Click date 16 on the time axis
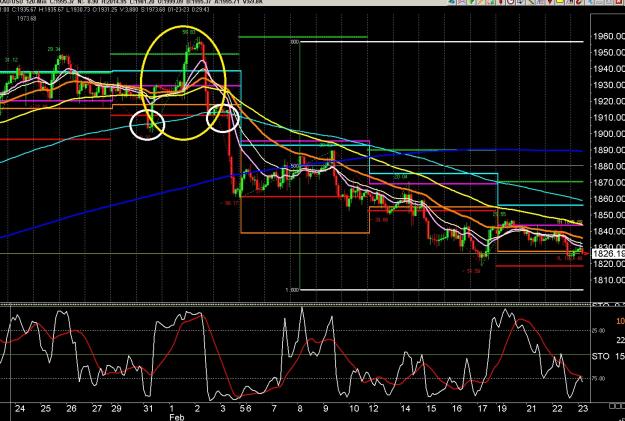Screen dimensions: 625x421 [x=457, y=408]
